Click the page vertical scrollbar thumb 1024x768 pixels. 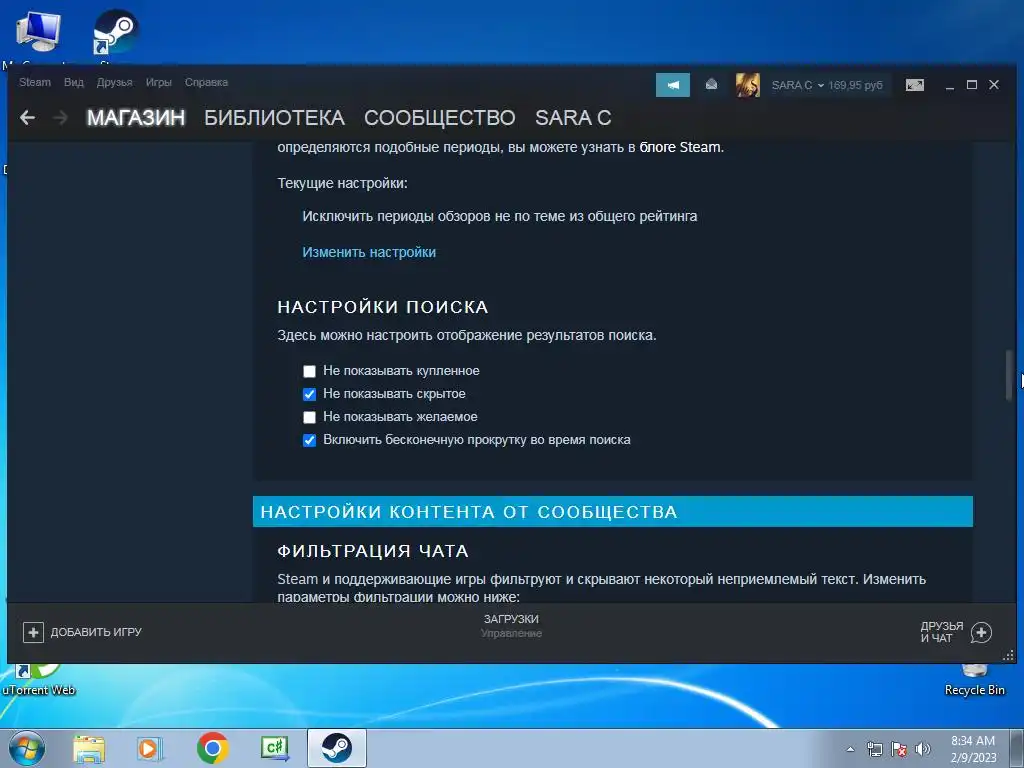point(1009,375)
